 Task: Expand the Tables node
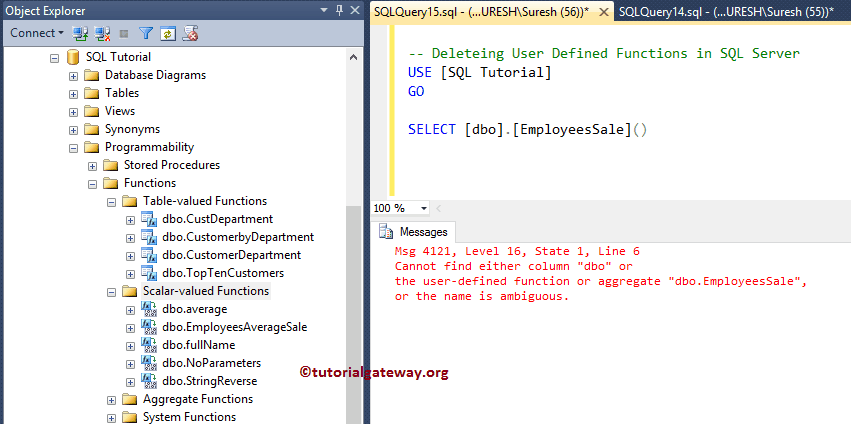[x=73, y=94]
